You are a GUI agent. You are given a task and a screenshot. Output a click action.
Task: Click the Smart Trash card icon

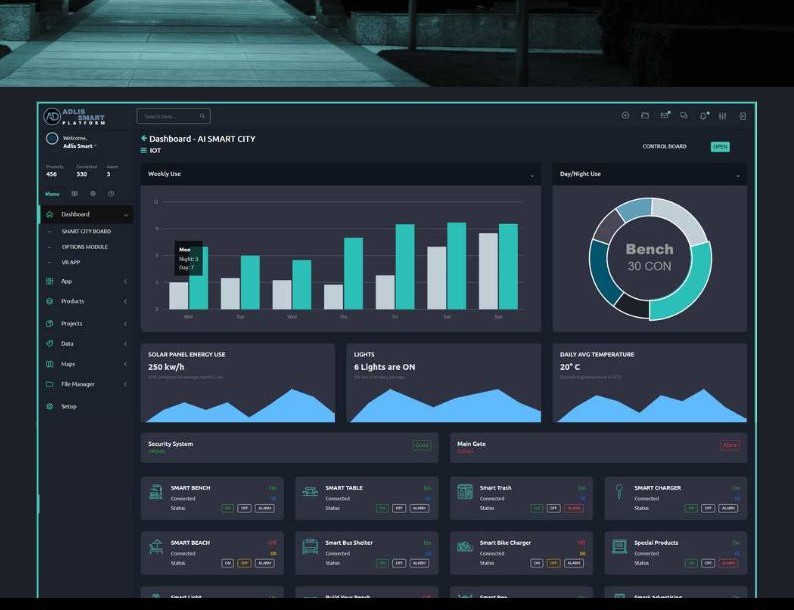coord(465,492)
